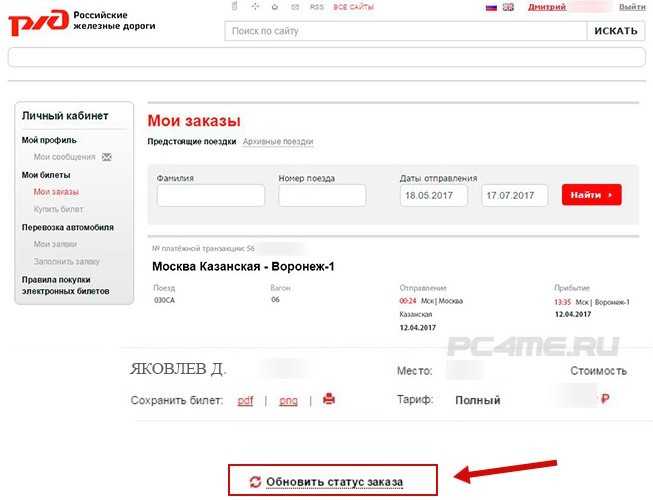Open the RSS feed link
Screen dimensions: 653x500
pos(316,7)
